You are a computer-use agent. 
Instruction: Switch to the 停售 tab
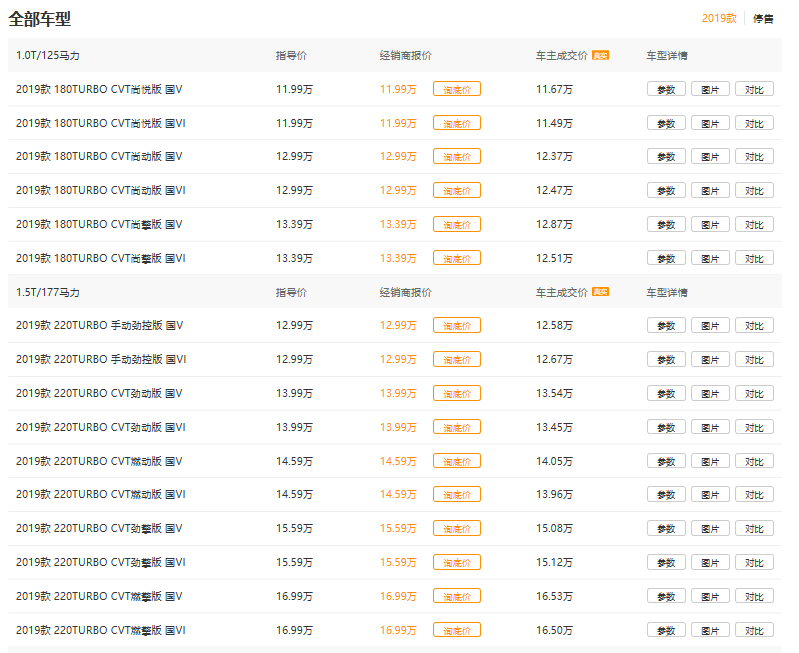click(x=763, y=18)
